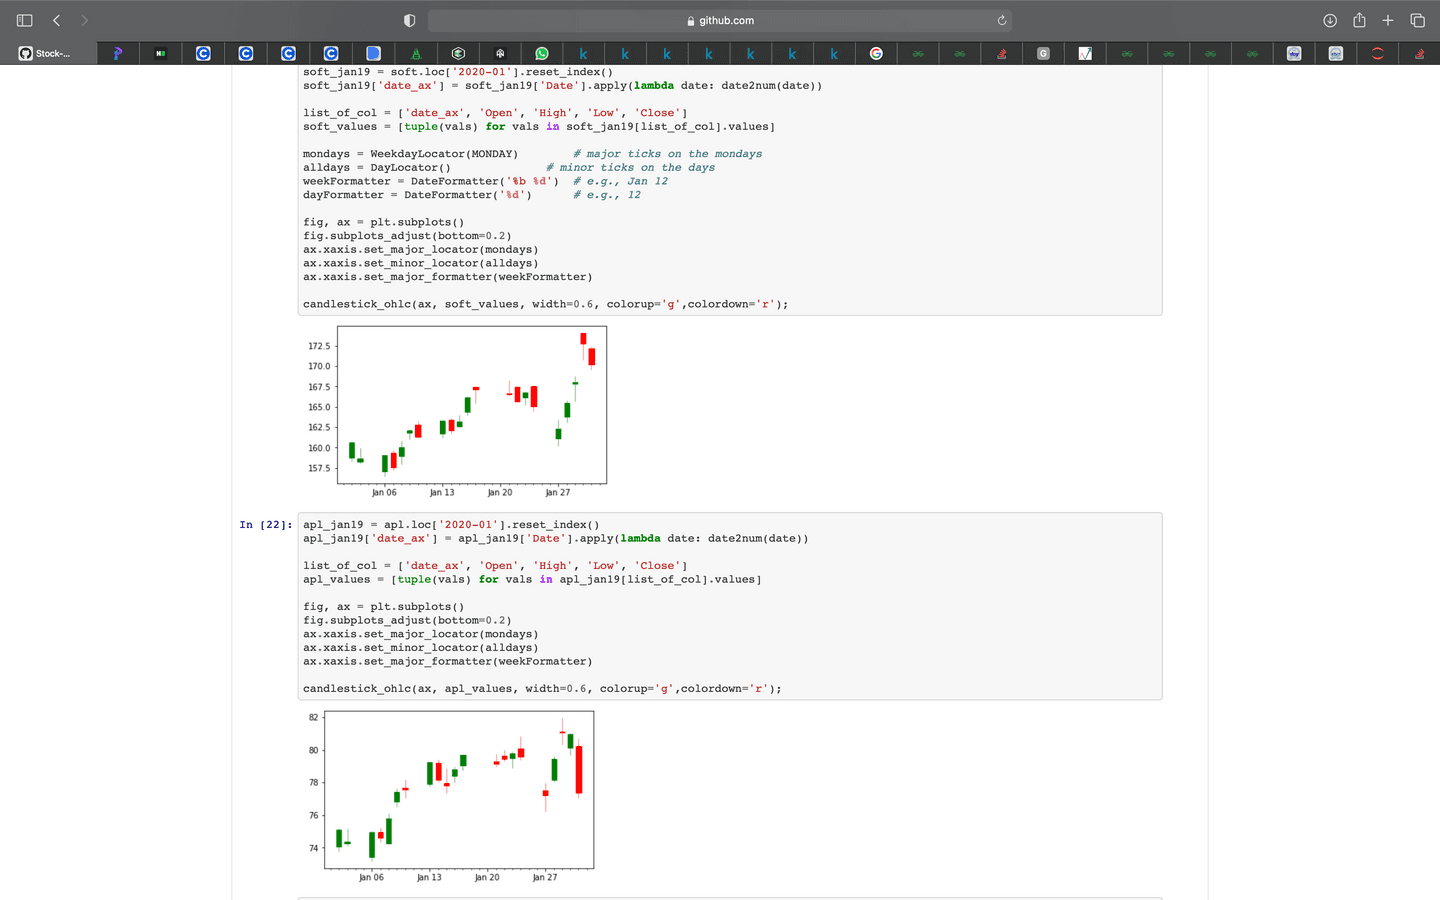
Task: Switch to the hexagon icon tab
Action: [x=458, y=53]
